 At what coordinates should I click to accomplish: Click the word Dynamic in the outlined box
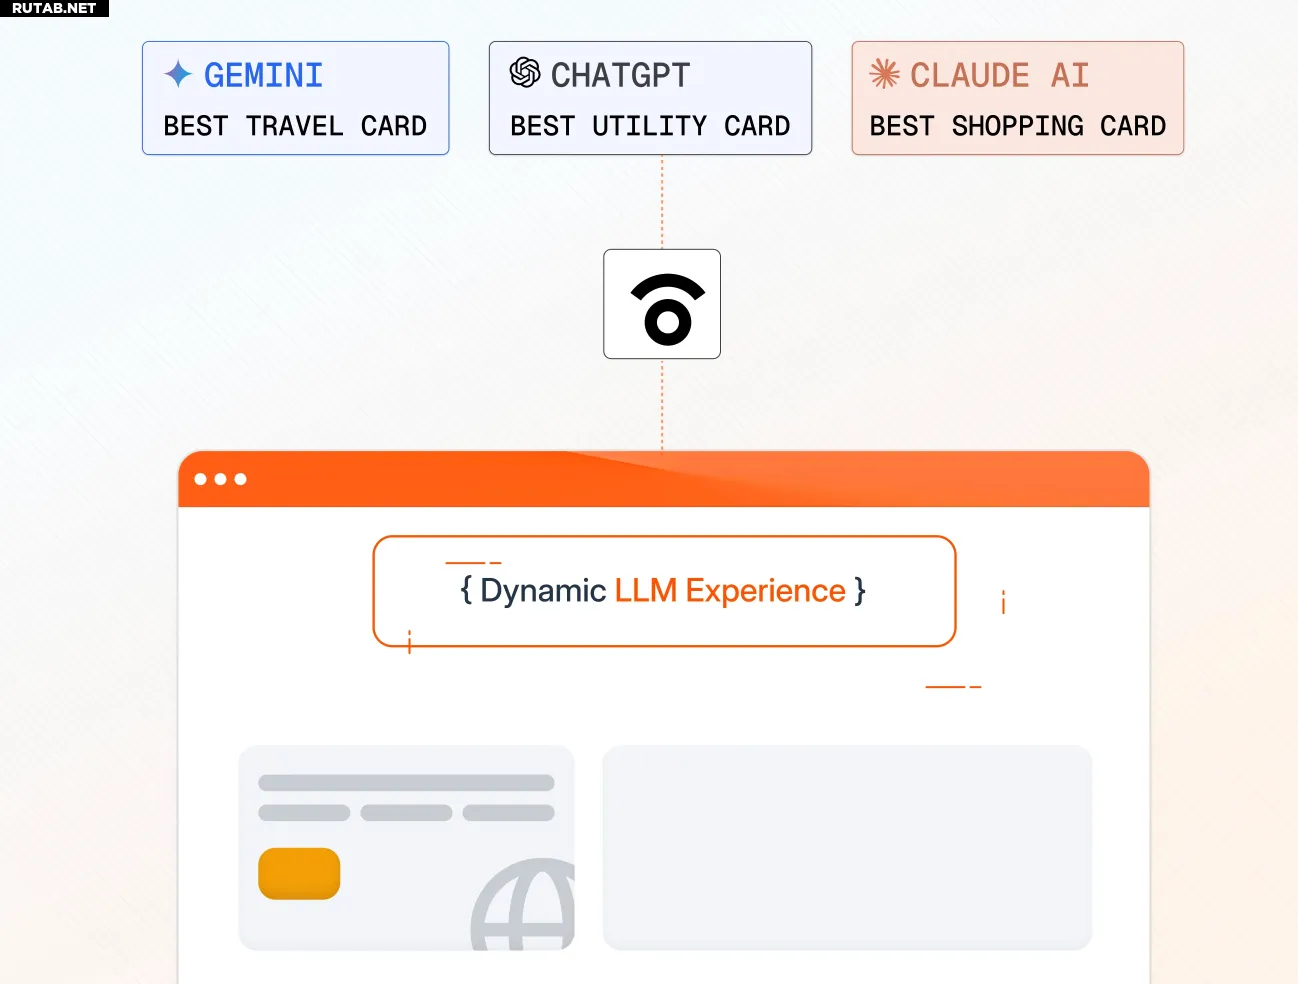point(543,591)
